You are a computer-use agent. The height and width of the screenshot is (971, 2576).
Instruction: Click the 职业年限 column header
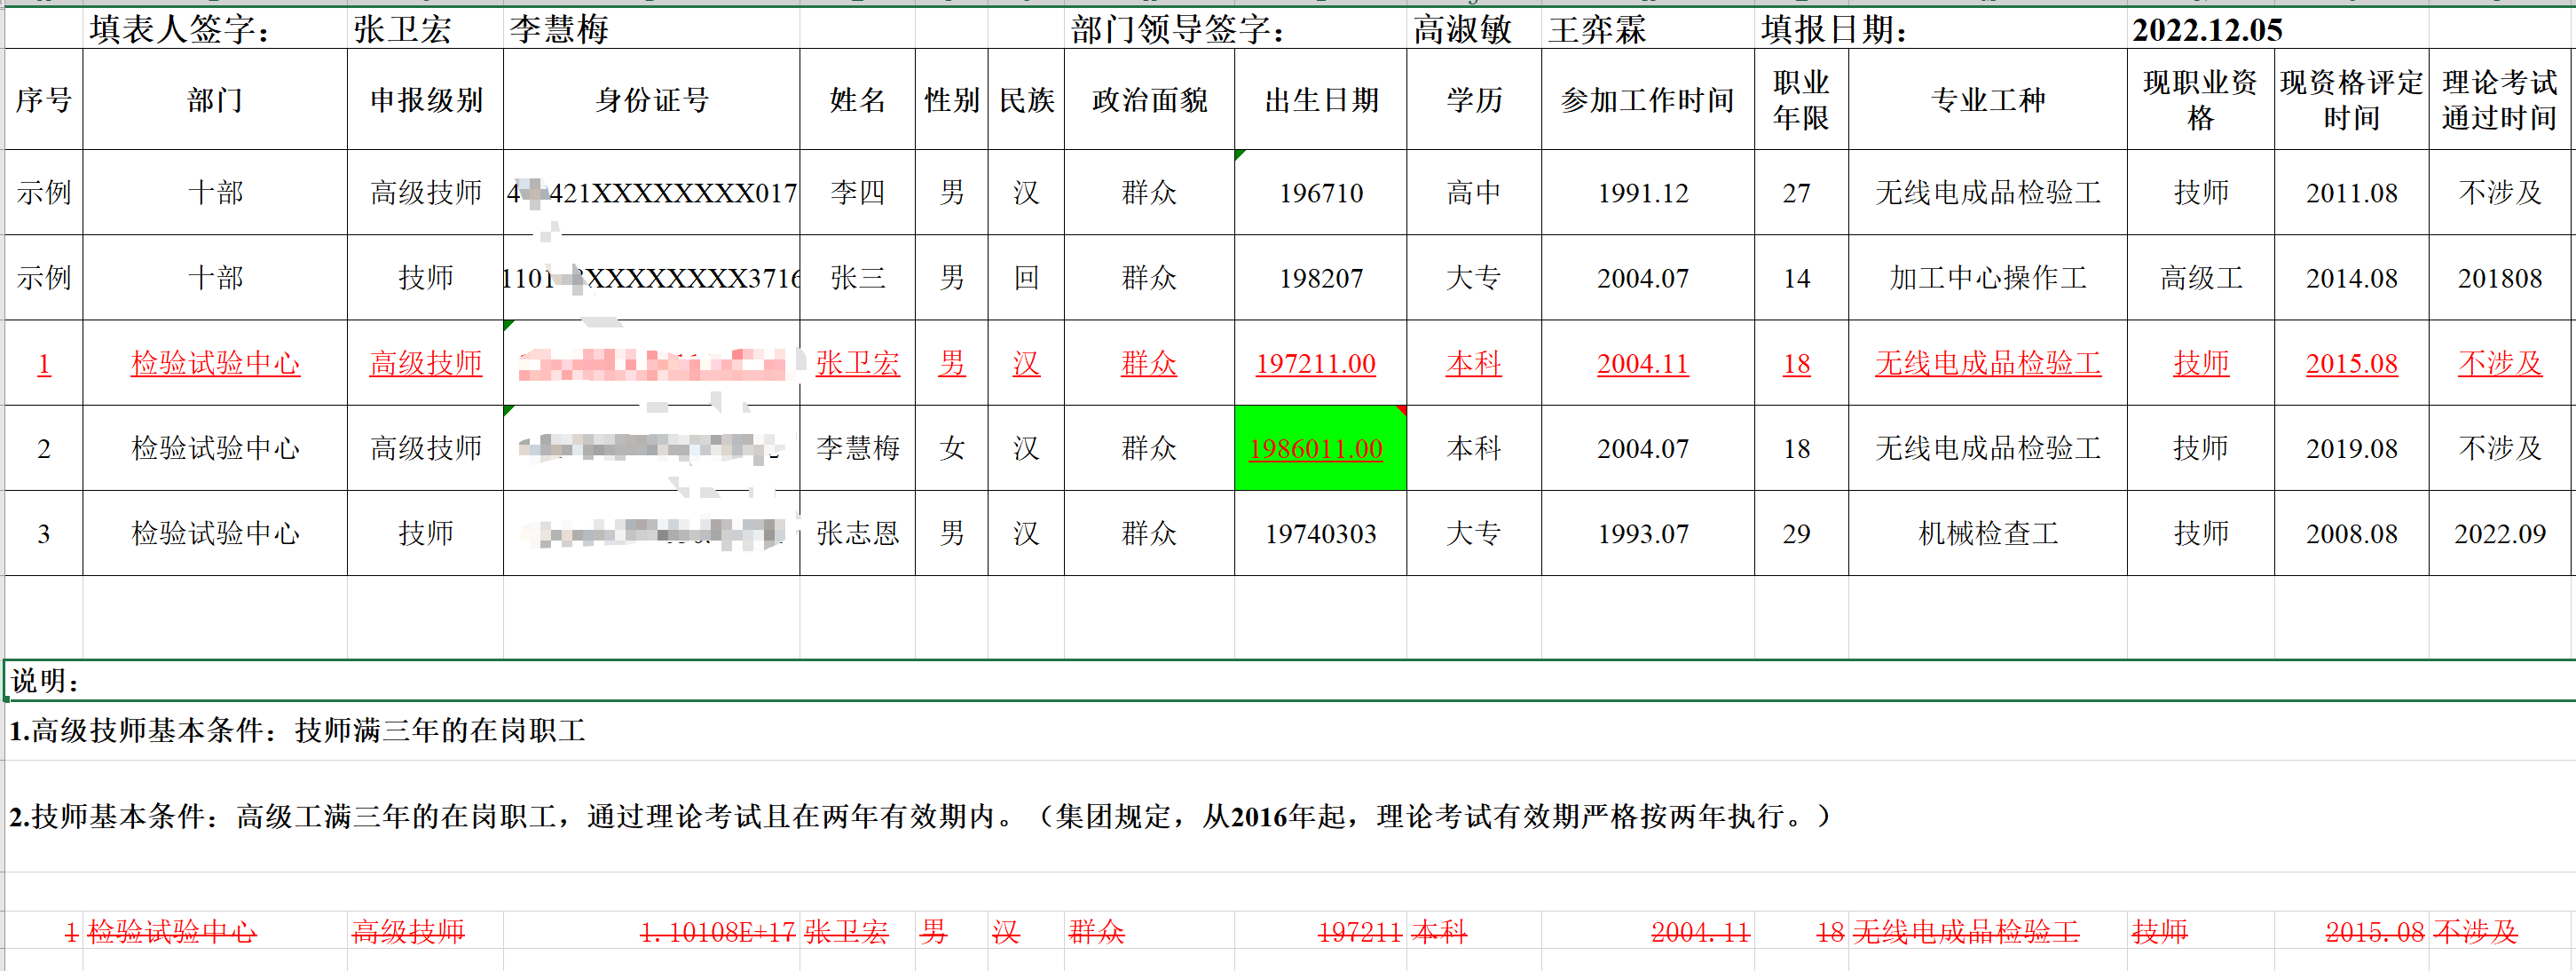coord(1801,100)
